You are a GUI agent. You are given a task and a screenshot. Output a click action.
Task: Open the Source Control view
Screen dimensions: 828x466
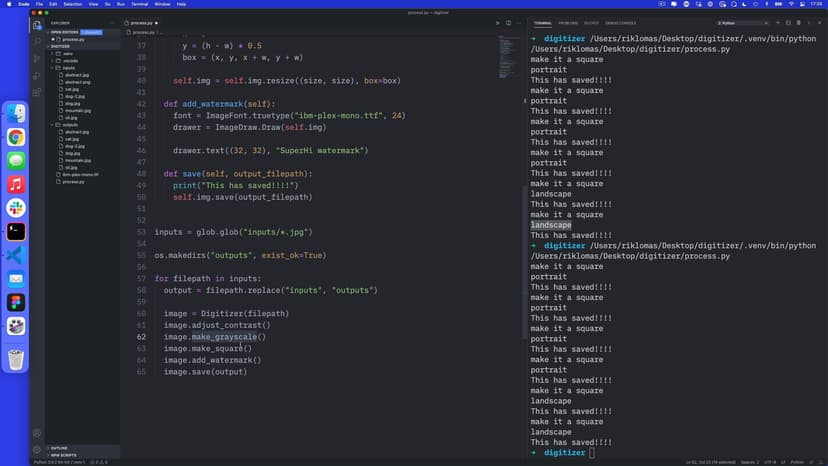coord(37,59)
